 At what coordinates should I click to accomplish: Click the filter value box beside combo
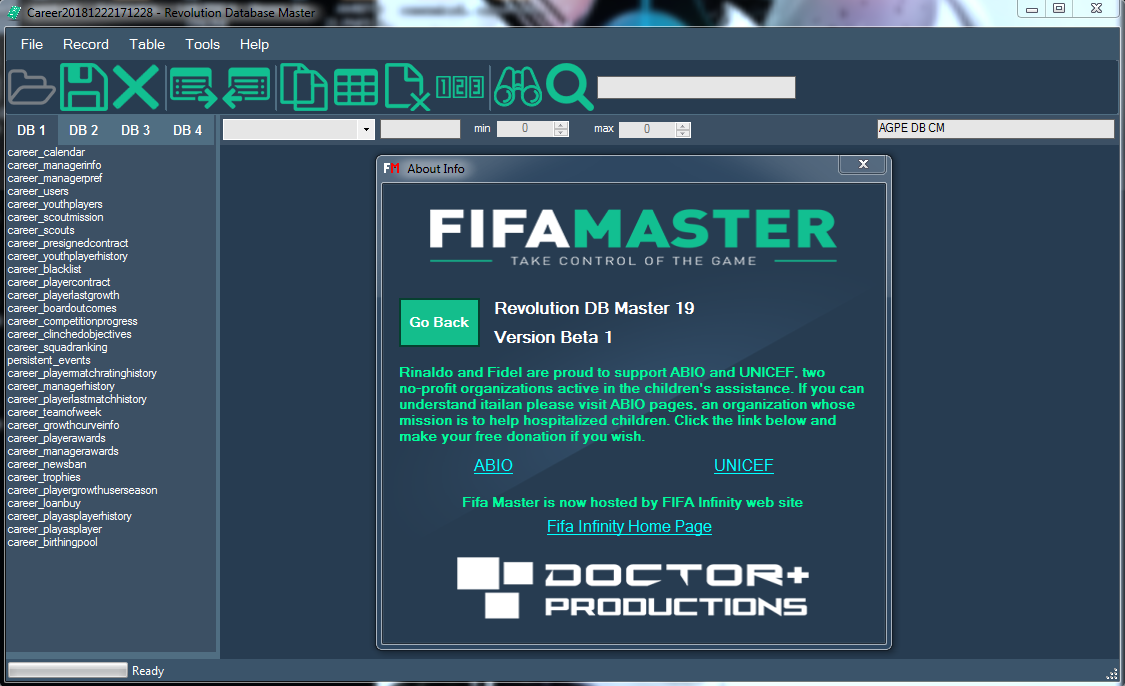420,129
